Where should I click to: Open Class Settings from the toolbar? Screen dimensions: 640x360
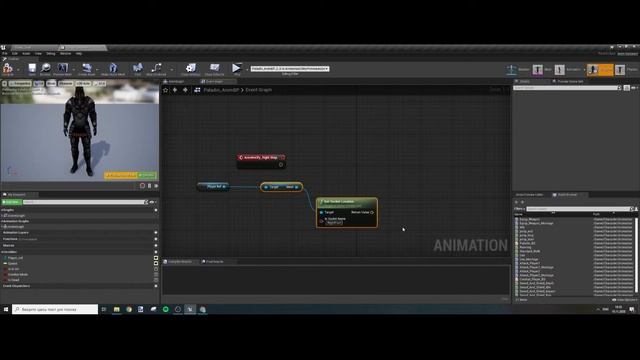point(191,68)
